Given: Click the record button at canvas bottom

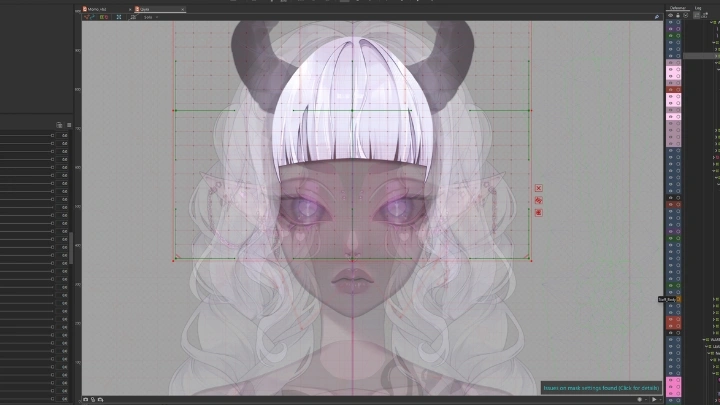Looking at the screenshot, I should 640,399.
